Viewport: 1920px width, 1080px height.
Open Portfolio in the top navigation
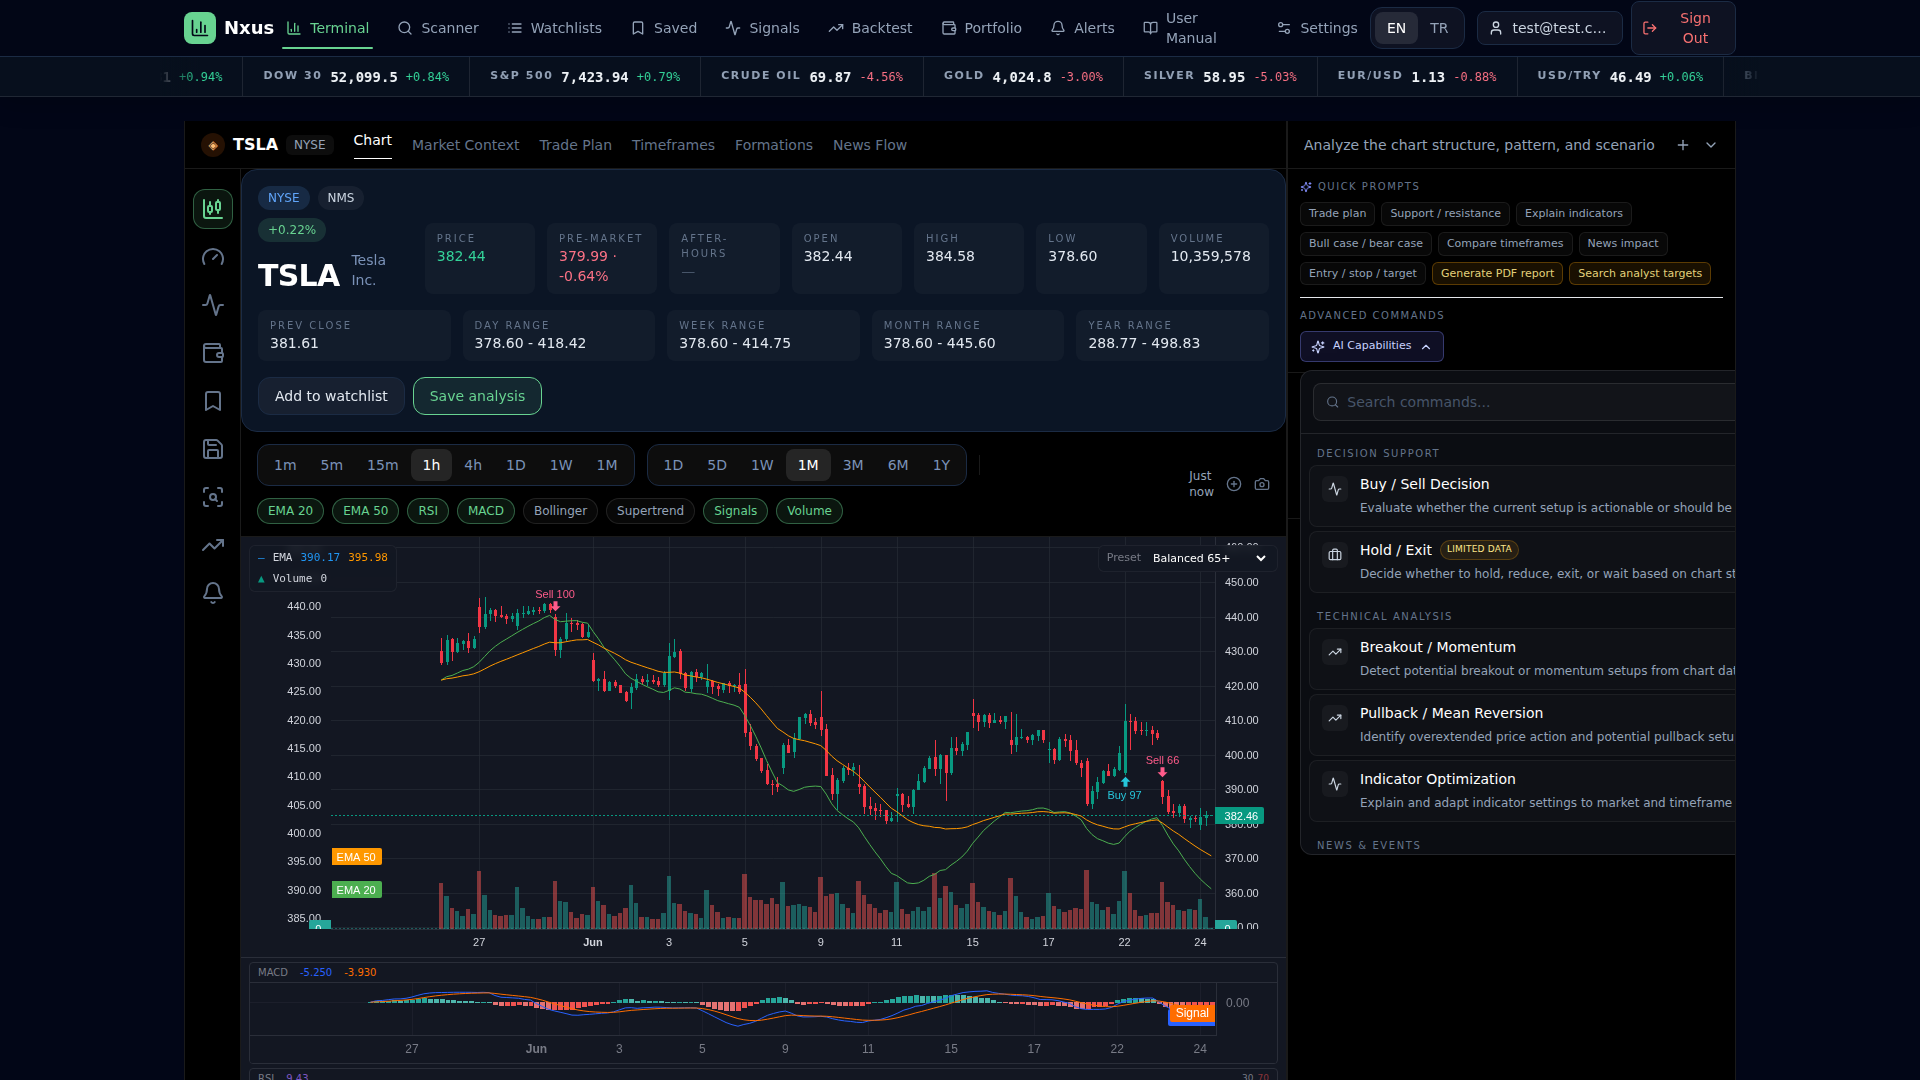coord(982,28)
